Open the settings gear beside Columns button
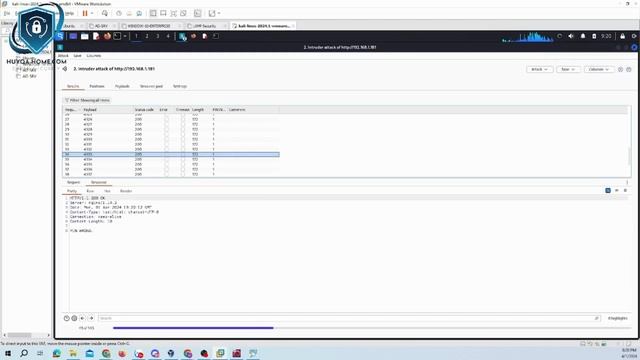Image resolution: width=640 pixels, height=360 pixels. coord(629,69)
